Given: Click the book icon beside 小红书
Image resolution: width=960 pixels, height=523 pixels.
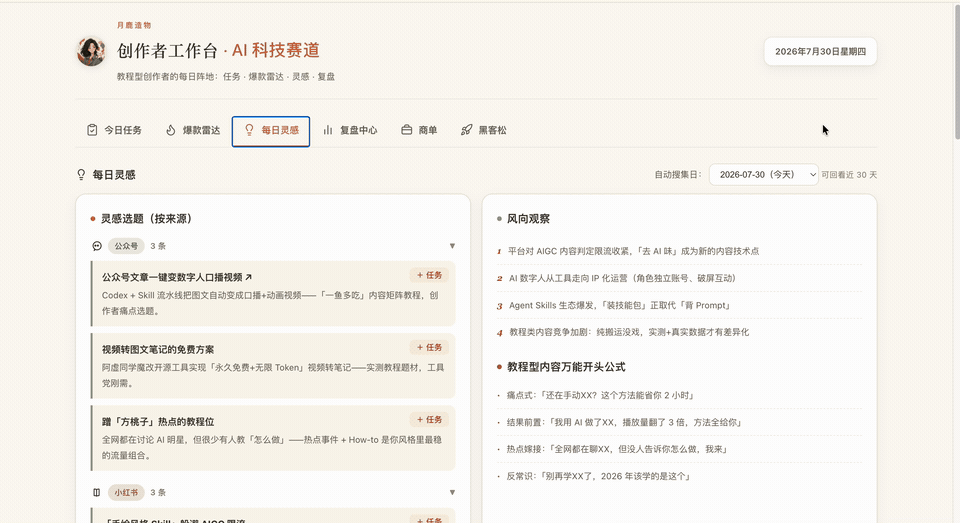Looking at the screenshot, I should pyautogui.click(x=97, y=492).
